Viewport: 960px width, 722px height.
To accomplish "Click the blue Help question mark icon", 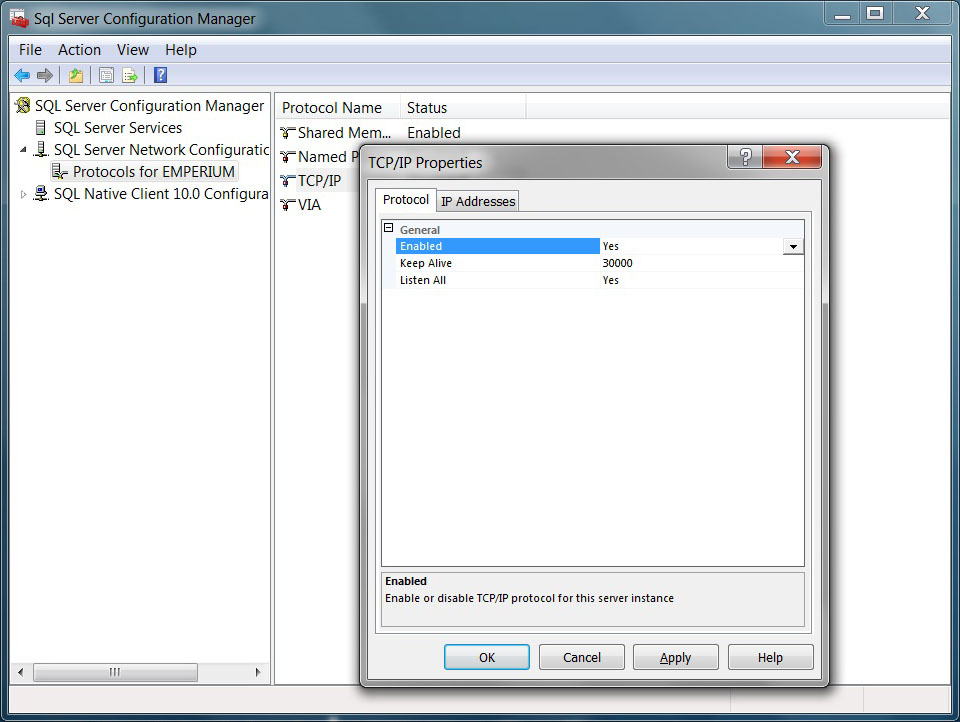I will coord(160,75).
